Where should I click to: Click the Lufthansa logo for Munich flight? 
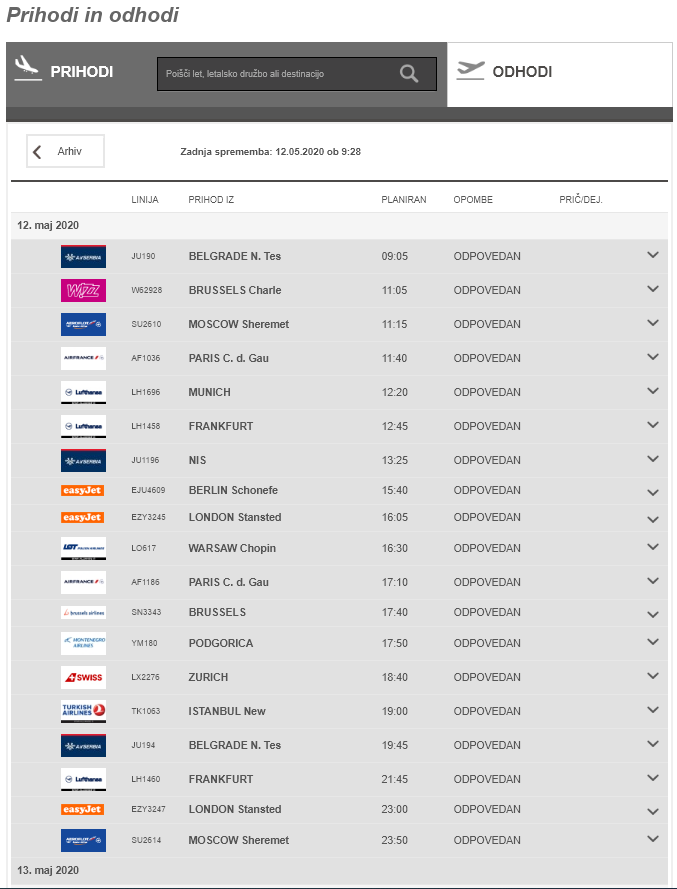[x=83, y=392]
